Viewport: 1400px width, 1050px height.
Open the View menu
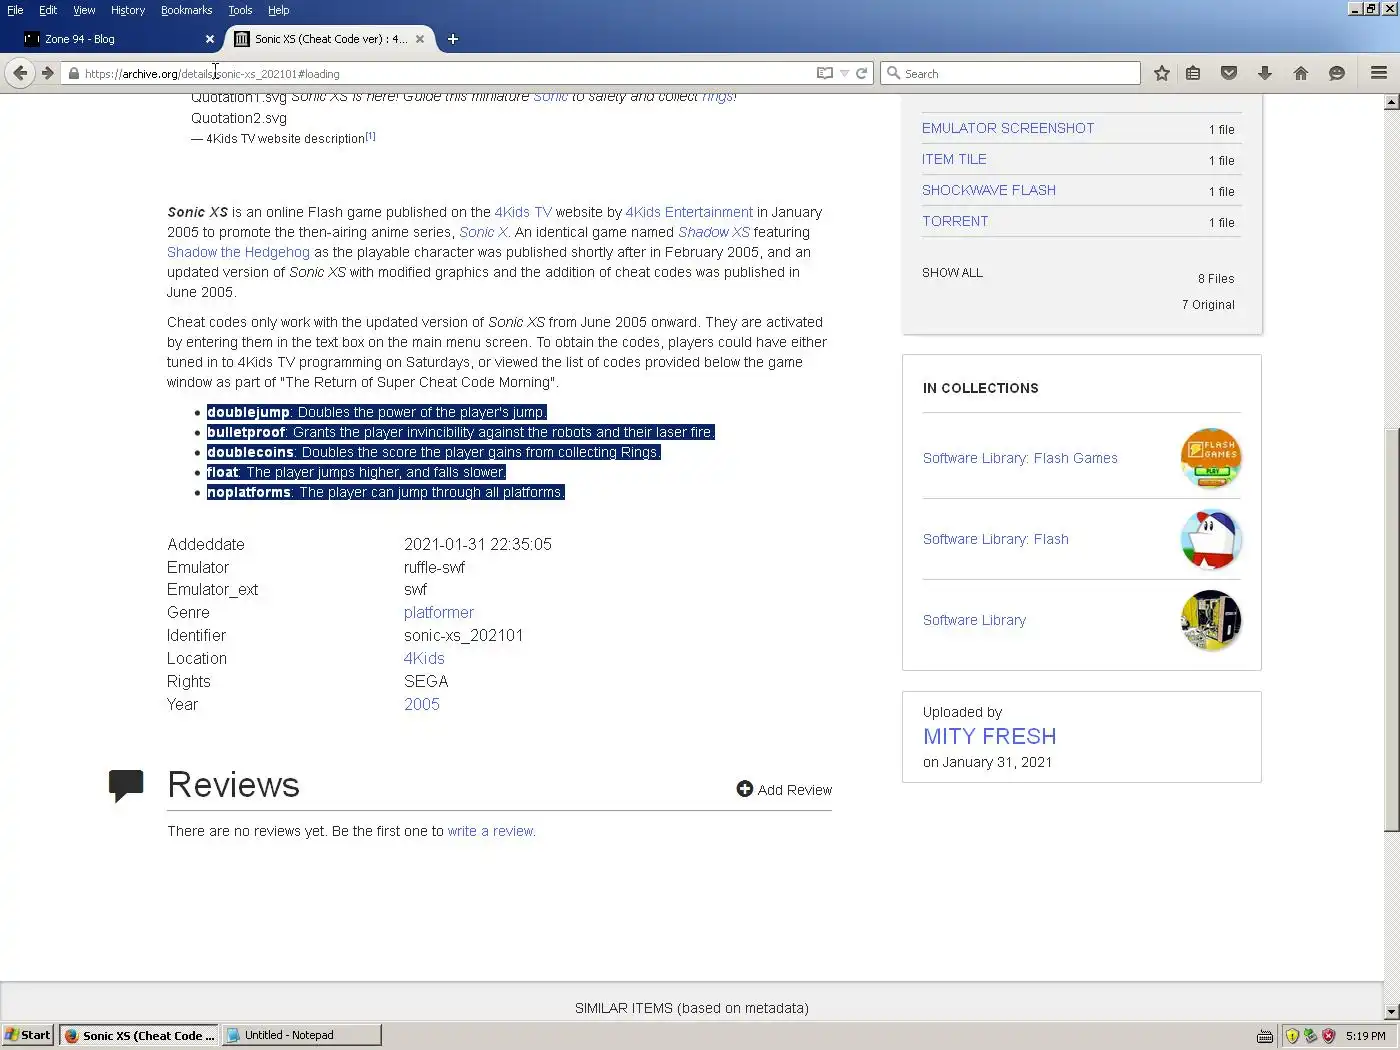(x=84, y=10)
